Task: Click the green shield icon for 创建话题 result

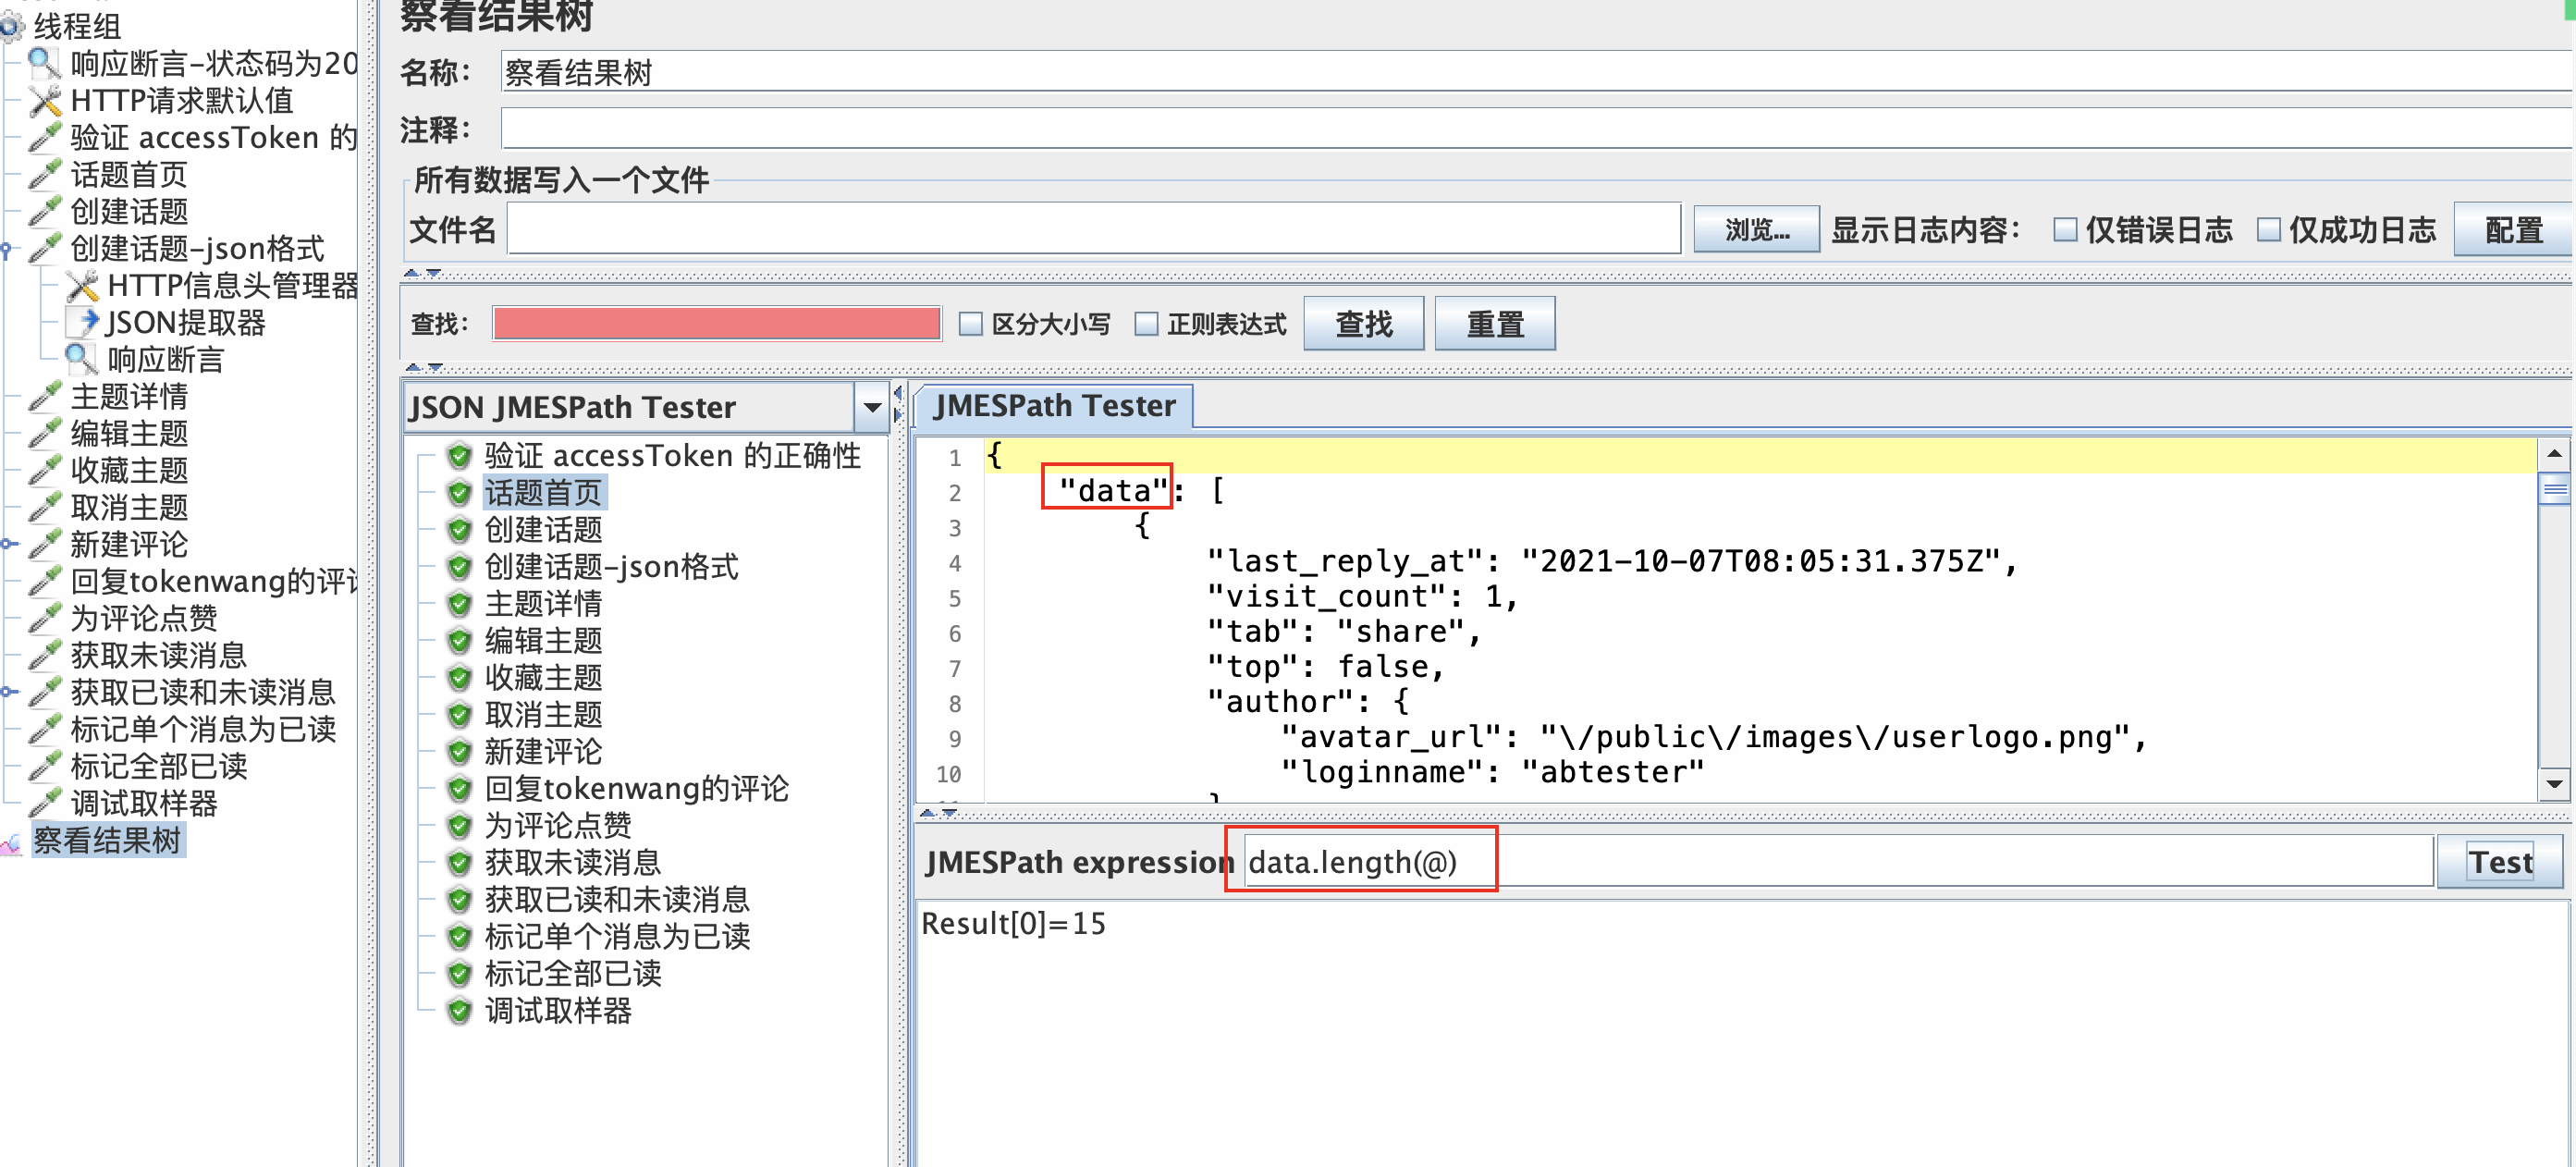Action: coord(459,530)
